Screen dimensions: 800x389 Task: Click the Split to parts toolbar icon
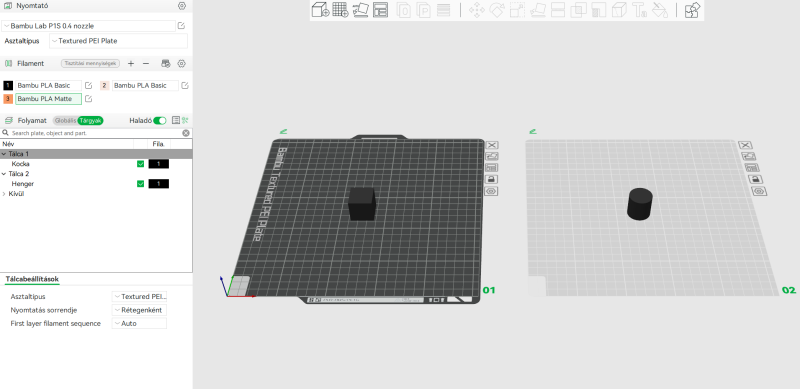pos(423,10)
